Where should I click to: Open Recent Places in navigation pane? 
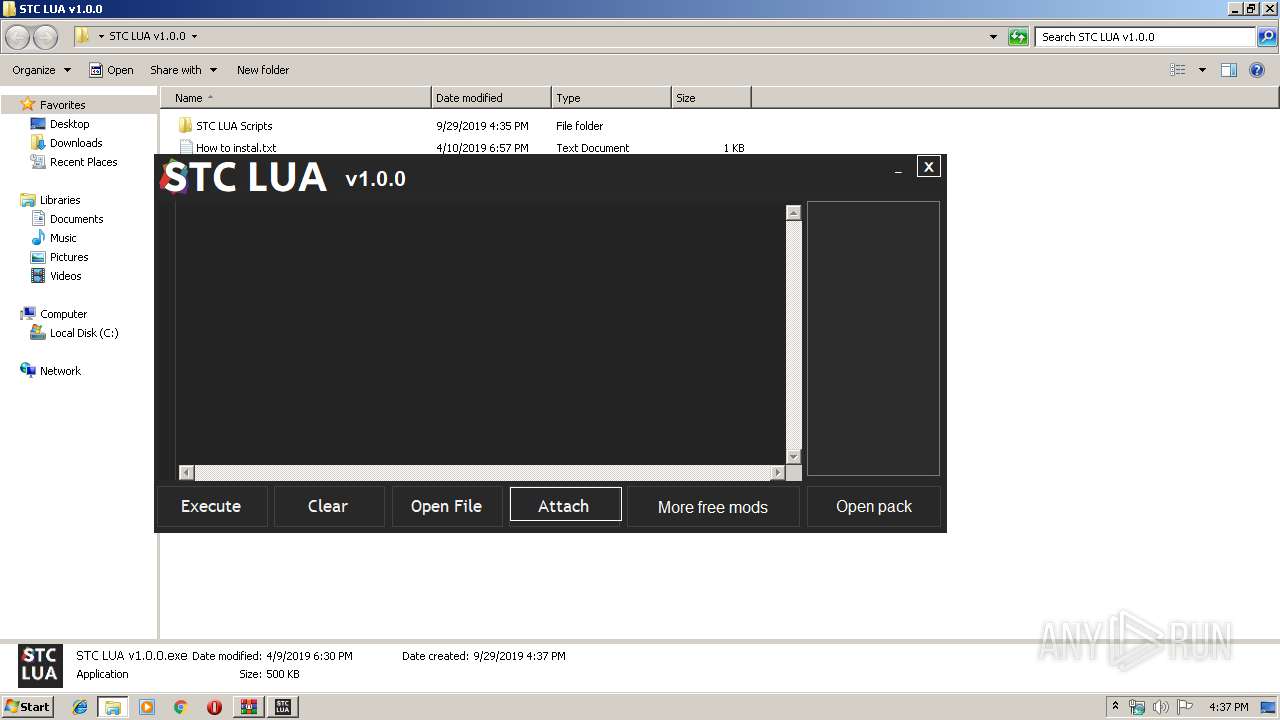pyautogui.click(x=83, y=162)
